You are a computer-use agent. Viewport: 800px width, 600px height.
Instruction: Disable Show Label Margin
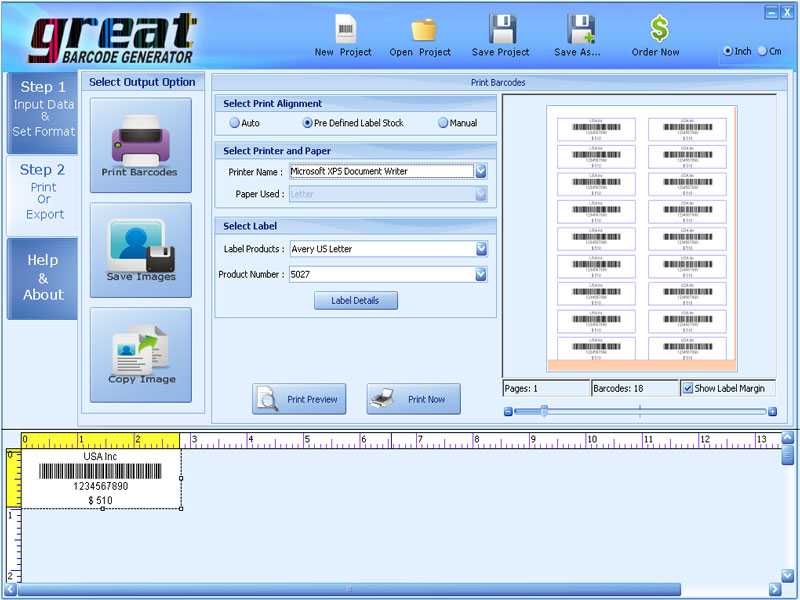click(686, 388)
